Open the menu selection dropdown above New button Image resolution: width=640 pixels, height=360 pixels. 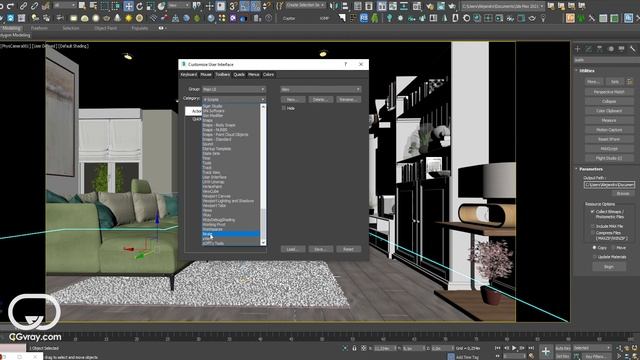point(320,89)
